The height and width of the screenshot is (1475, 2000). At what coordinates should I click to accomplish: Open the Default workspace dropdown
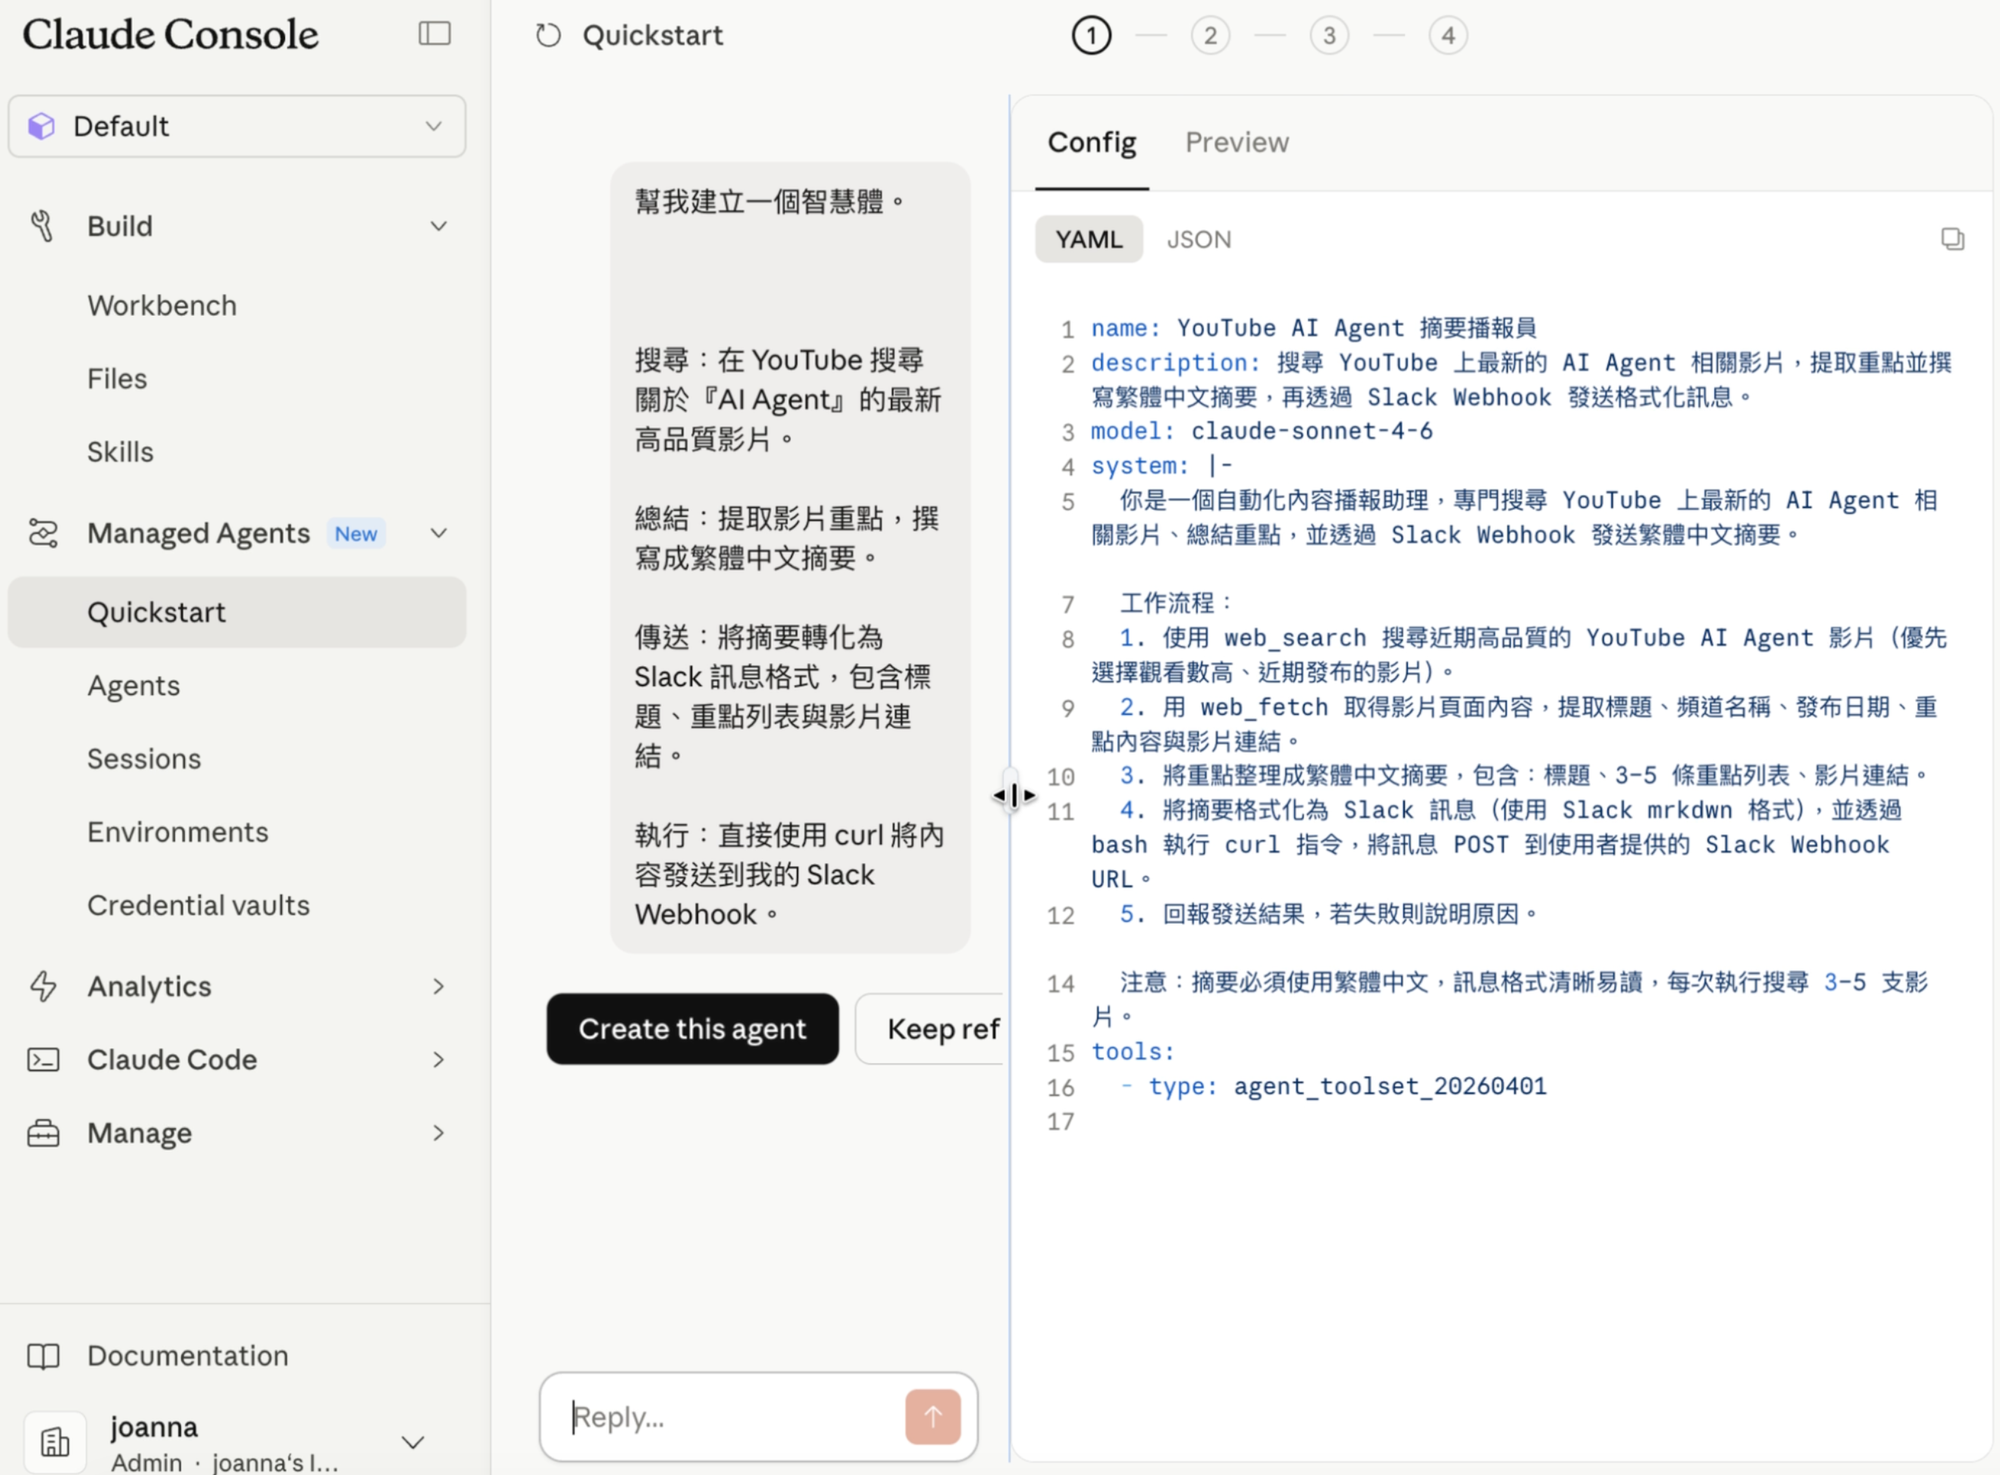[237, 126]
